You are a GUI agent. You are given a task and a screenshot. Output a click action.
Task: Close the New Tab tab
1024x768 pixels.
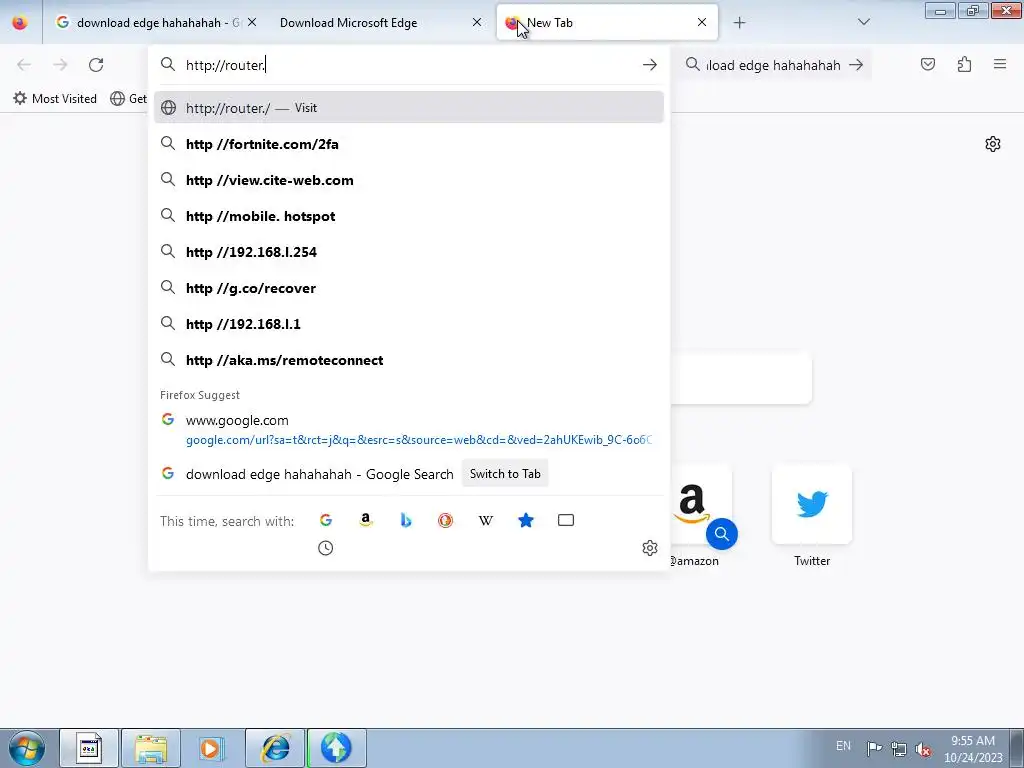coord(702,22)
